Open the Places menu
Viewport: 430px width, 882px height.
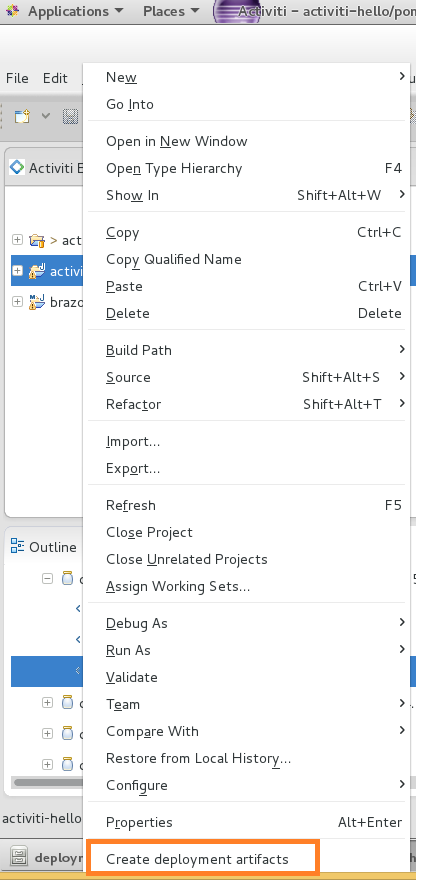click(x=171, y=11)
